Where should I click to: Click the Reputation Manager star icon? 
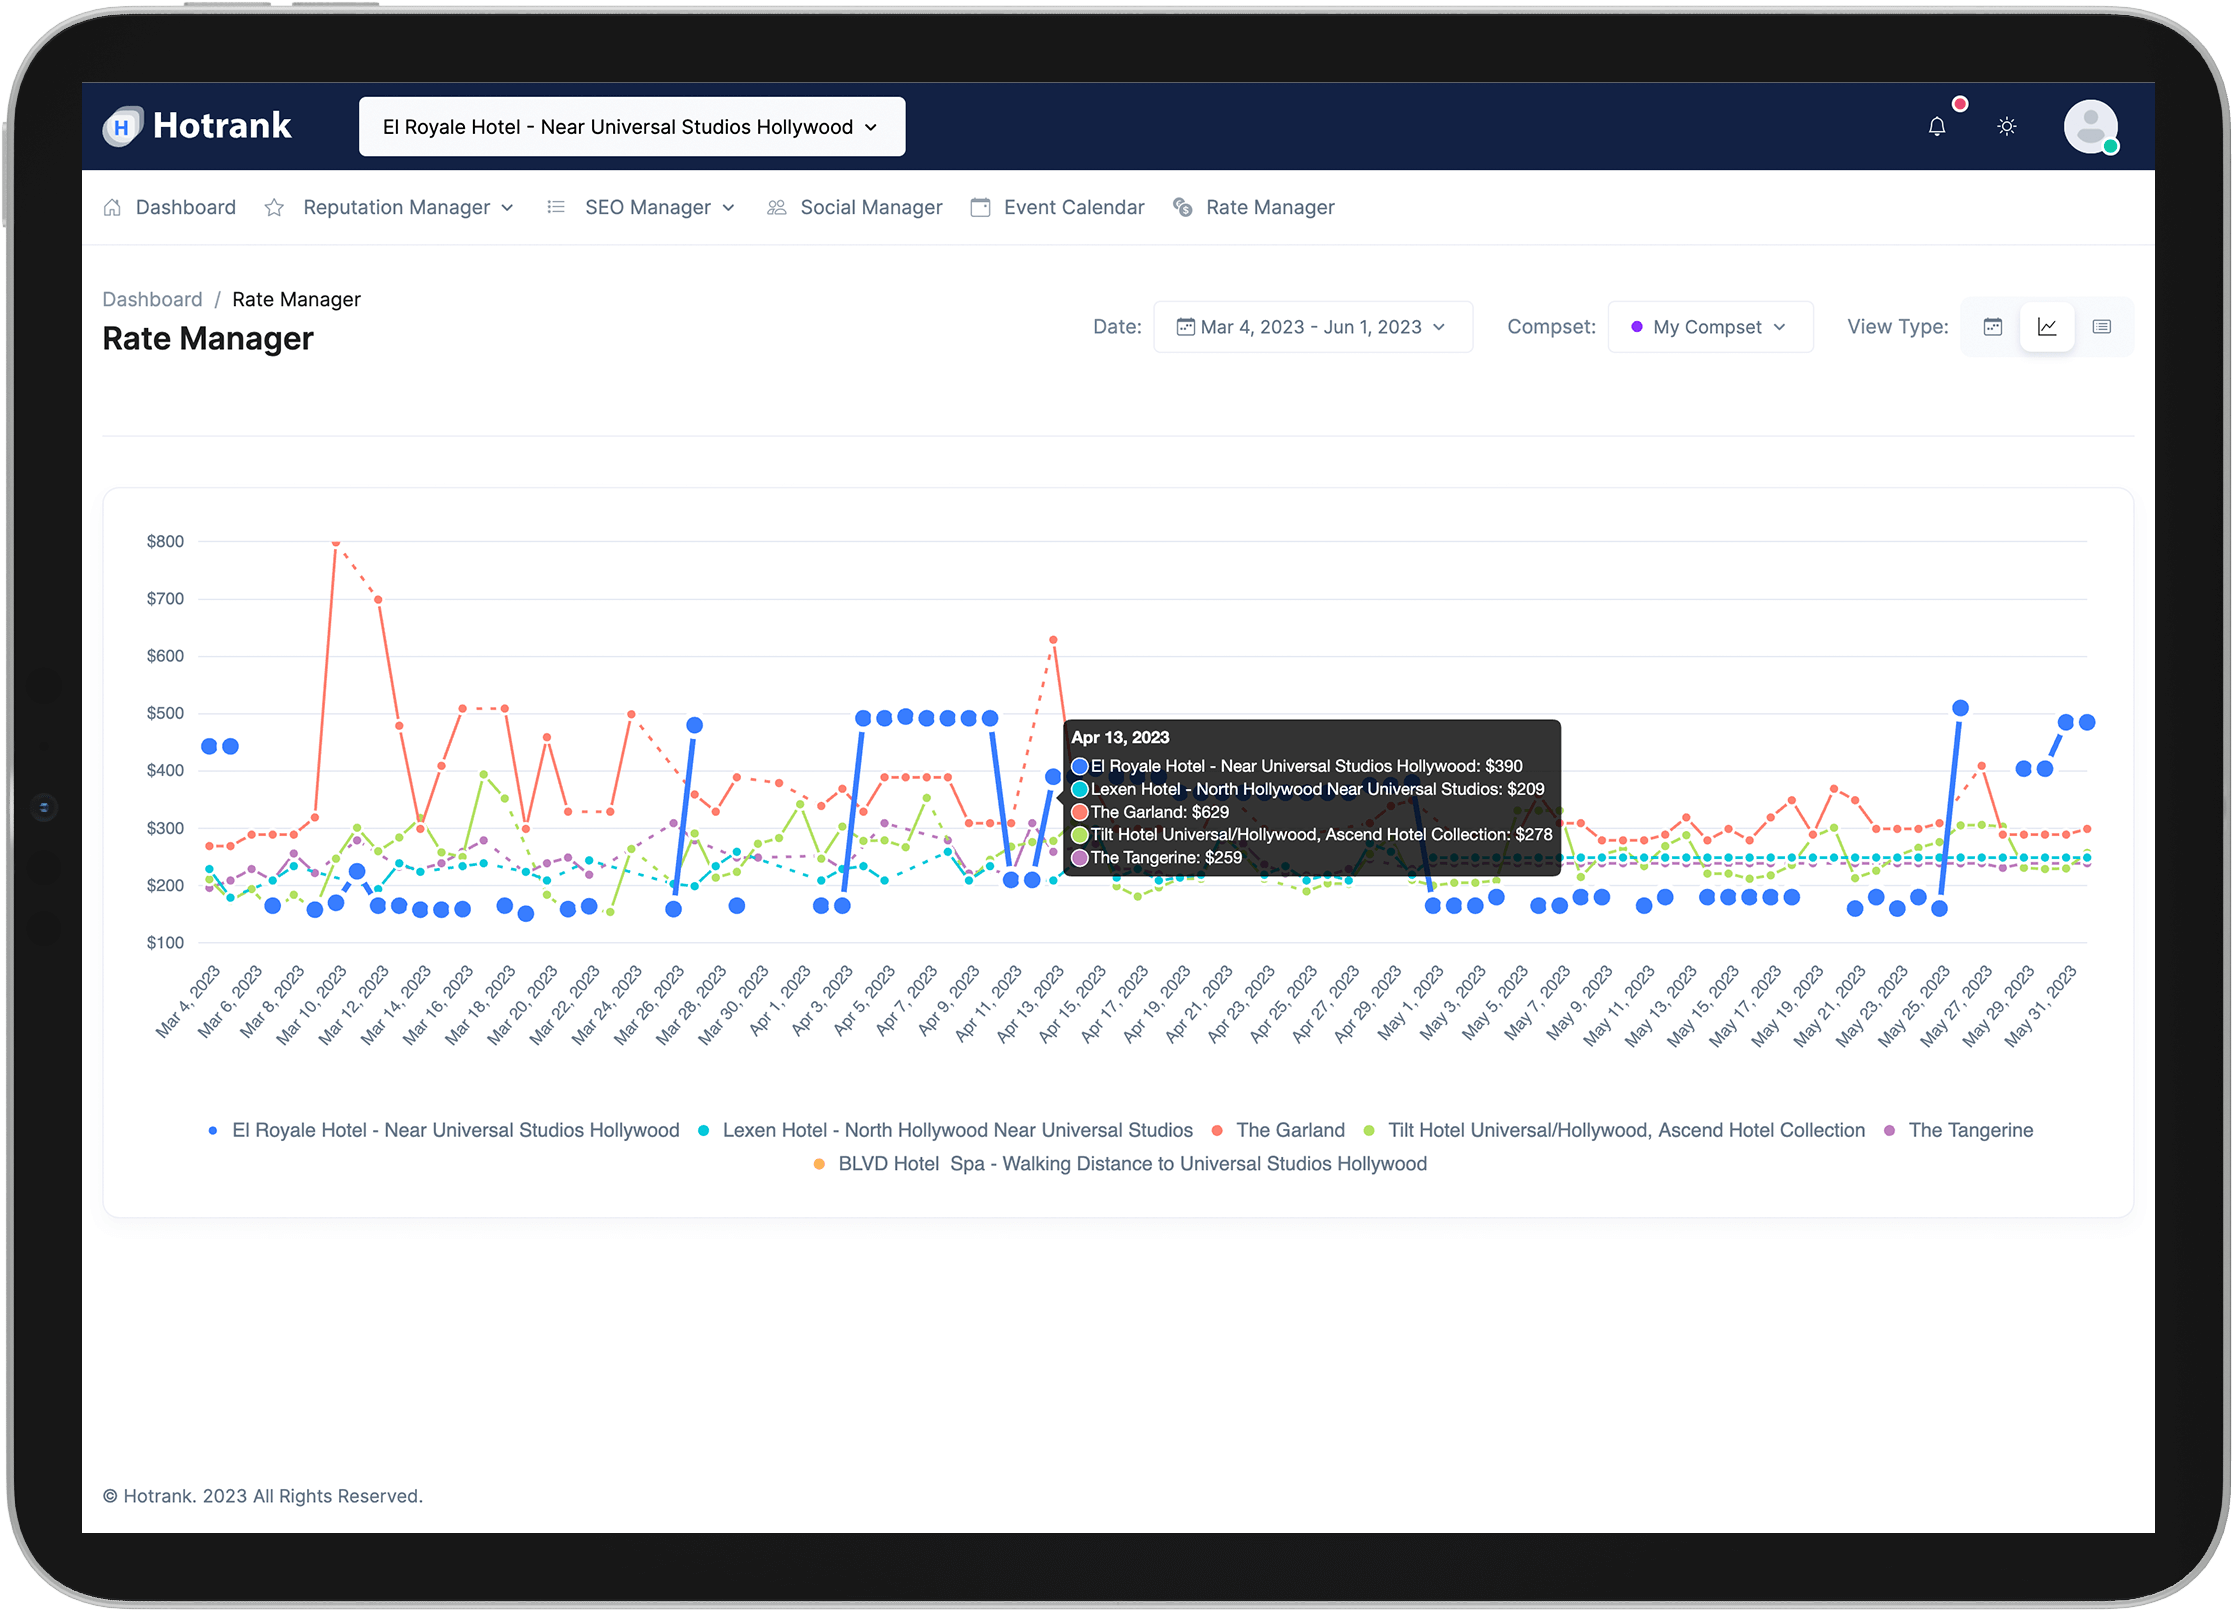(x=274, y=207)
